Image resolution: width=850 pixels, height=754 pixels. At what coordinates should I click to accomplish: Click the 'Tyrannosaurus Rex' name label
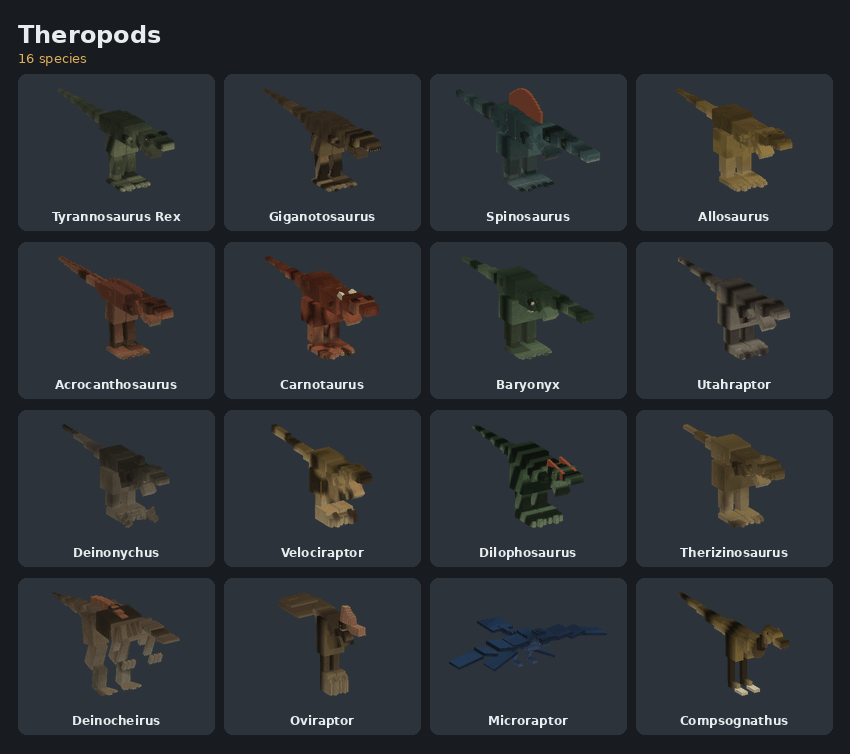point(116,217)
